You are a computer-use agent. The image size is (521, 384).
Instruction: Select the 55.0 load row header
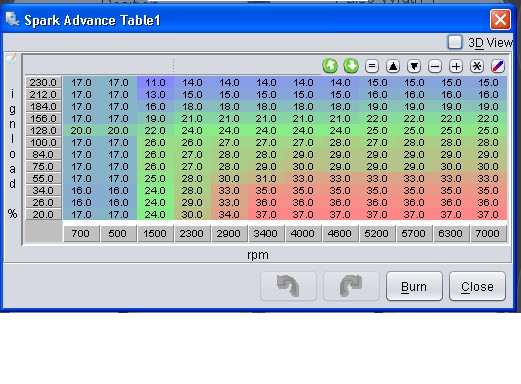point(44,178)
